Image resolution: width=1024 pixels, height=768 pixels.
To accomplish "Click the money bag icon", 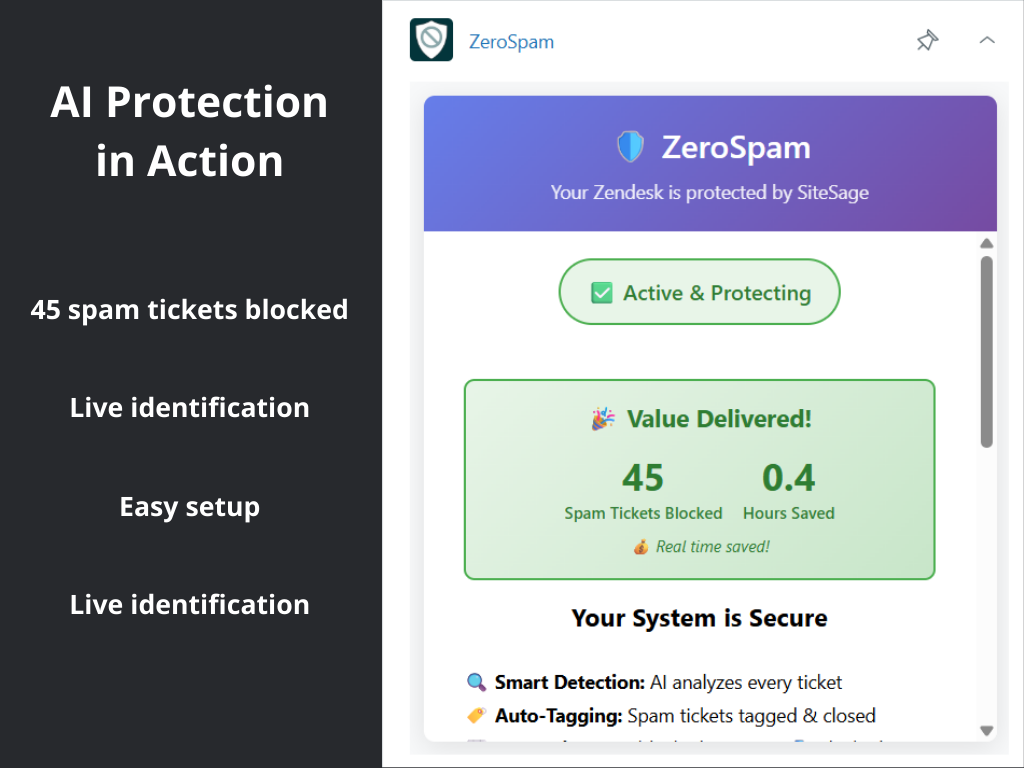I will (x=641, y=547).
